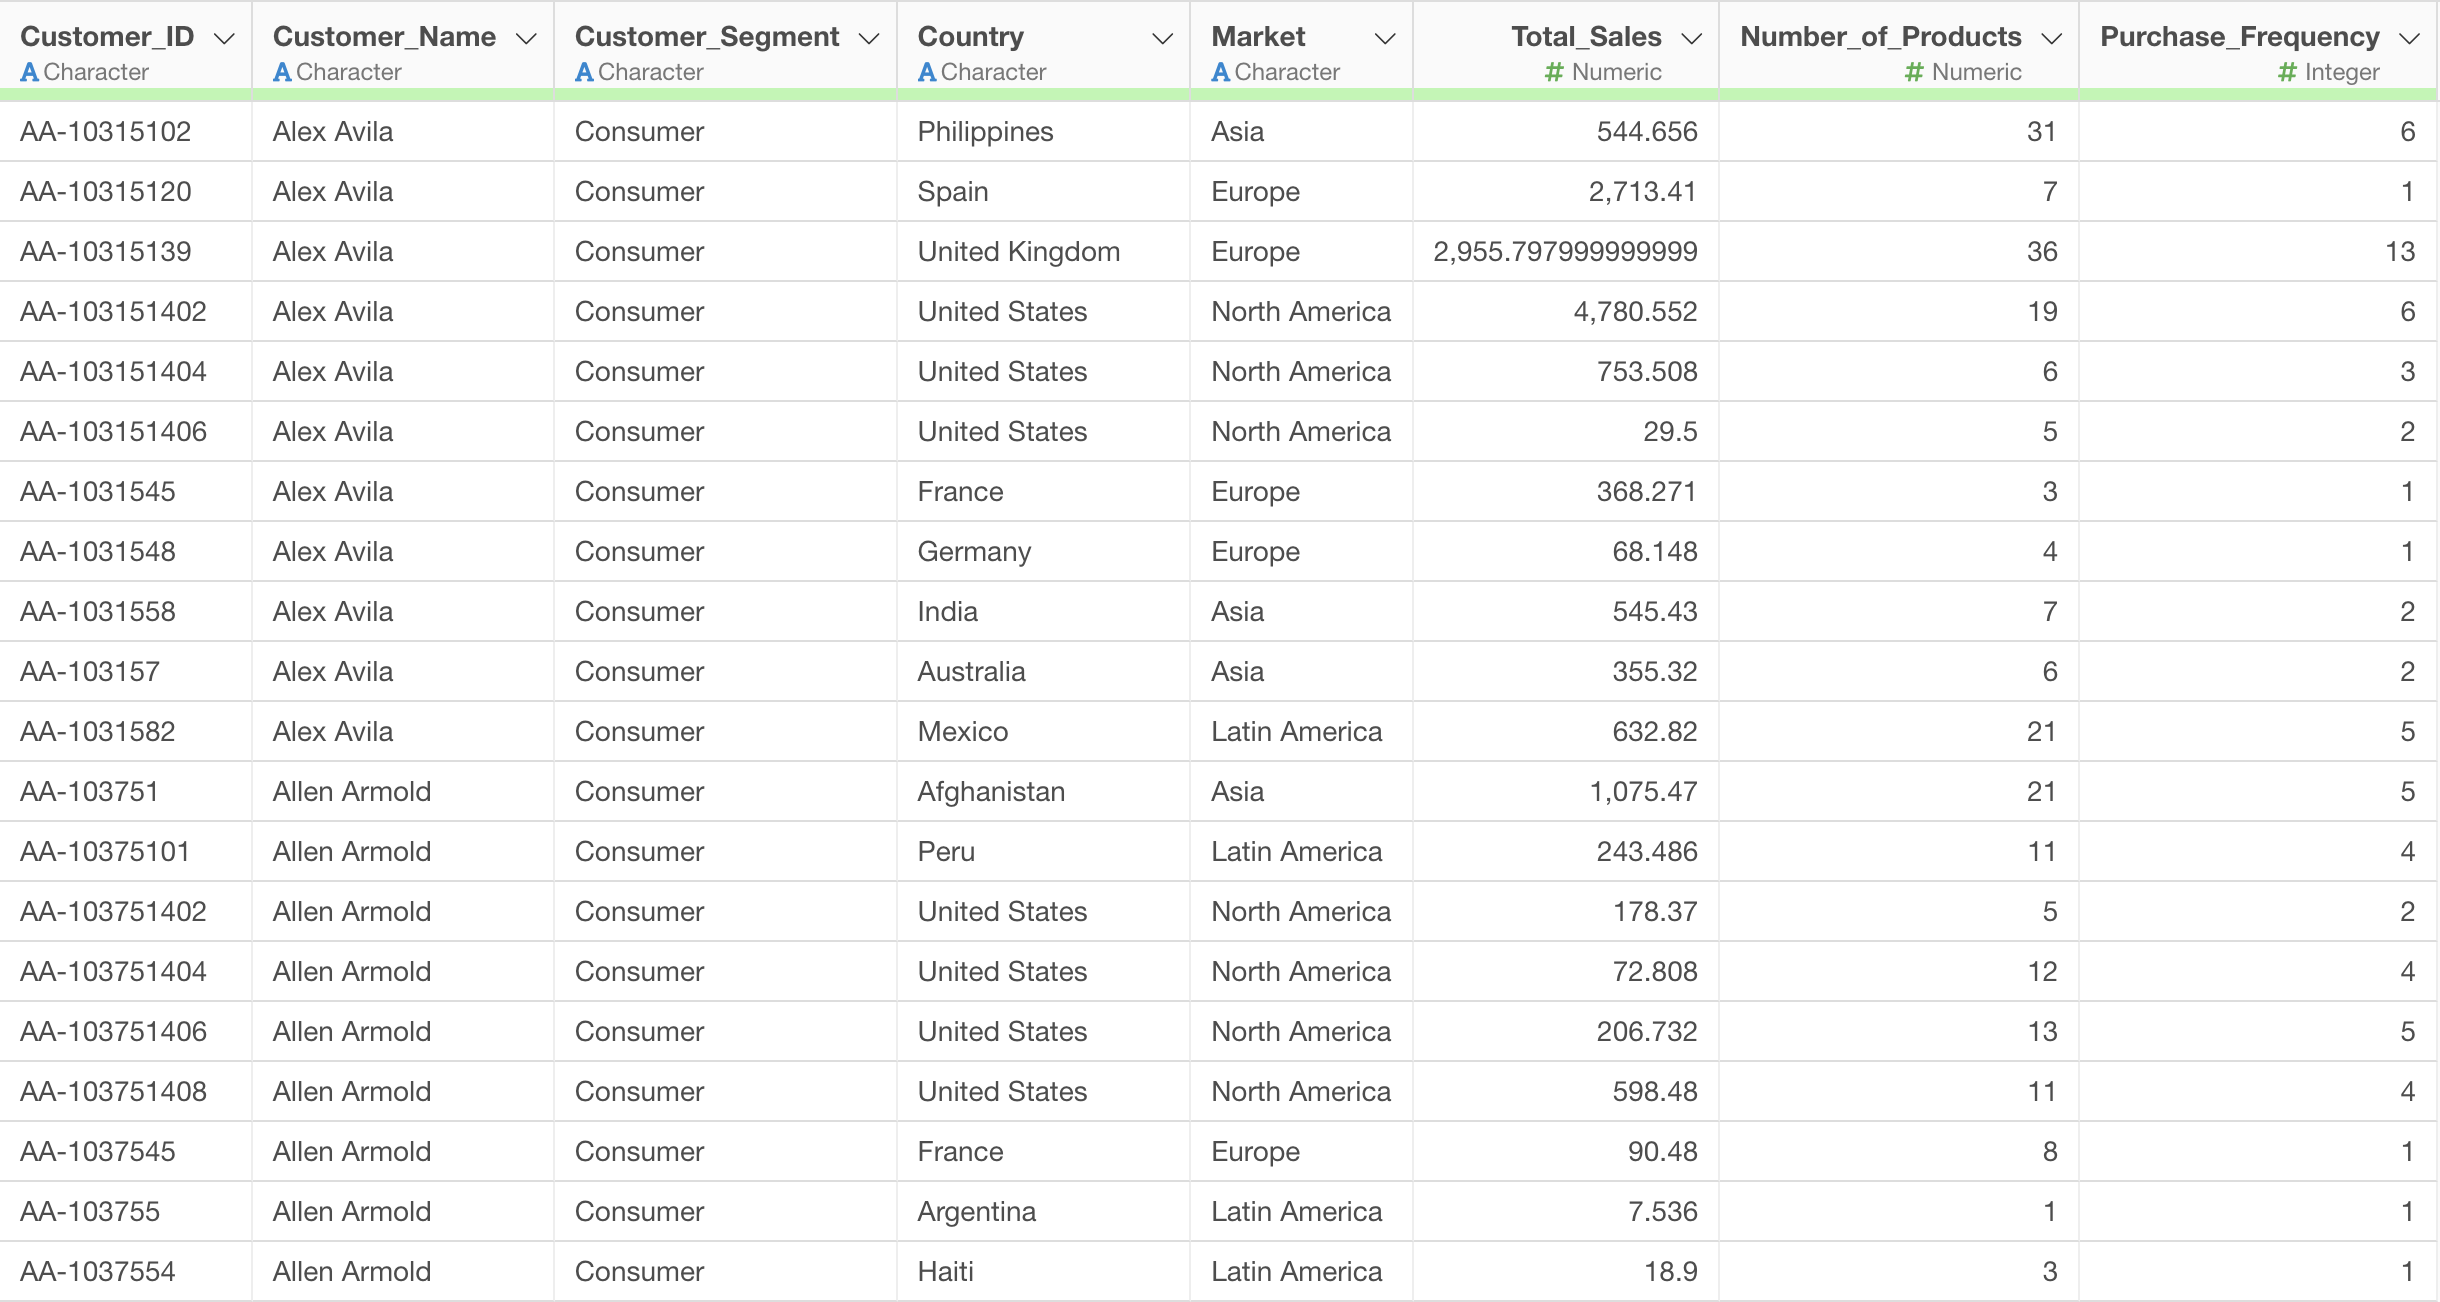Click Integer hash icon under Purchase_Frequency
The height and width of the screenshot is (1302, 2440).
[x=2287, y=72]
